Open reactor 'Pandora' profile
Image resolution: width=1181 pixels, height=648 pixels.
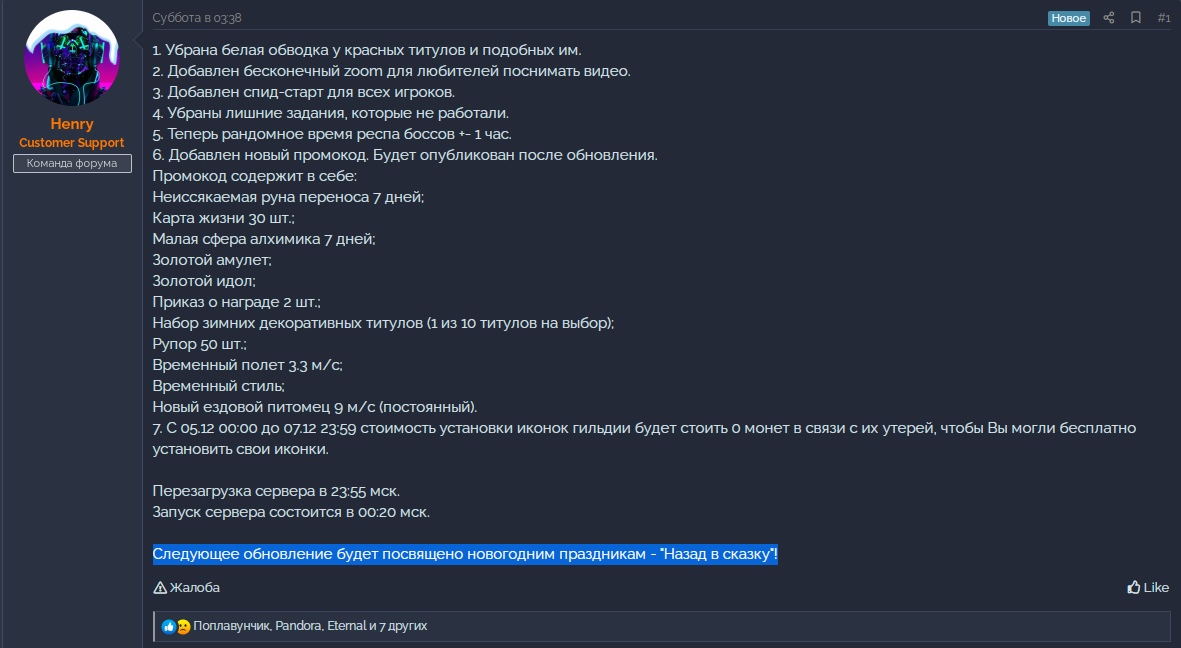(x=299, y=627)
